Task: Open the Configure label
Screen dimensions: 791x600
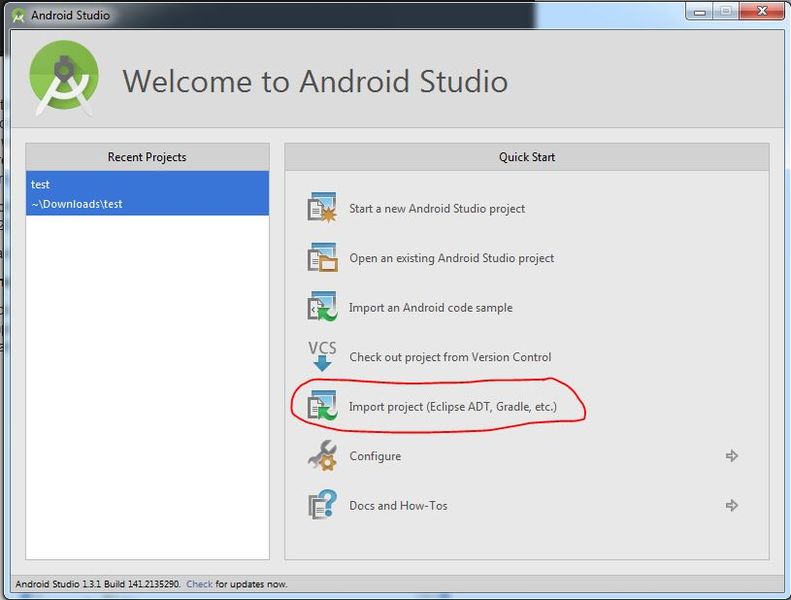Action: 375,456
